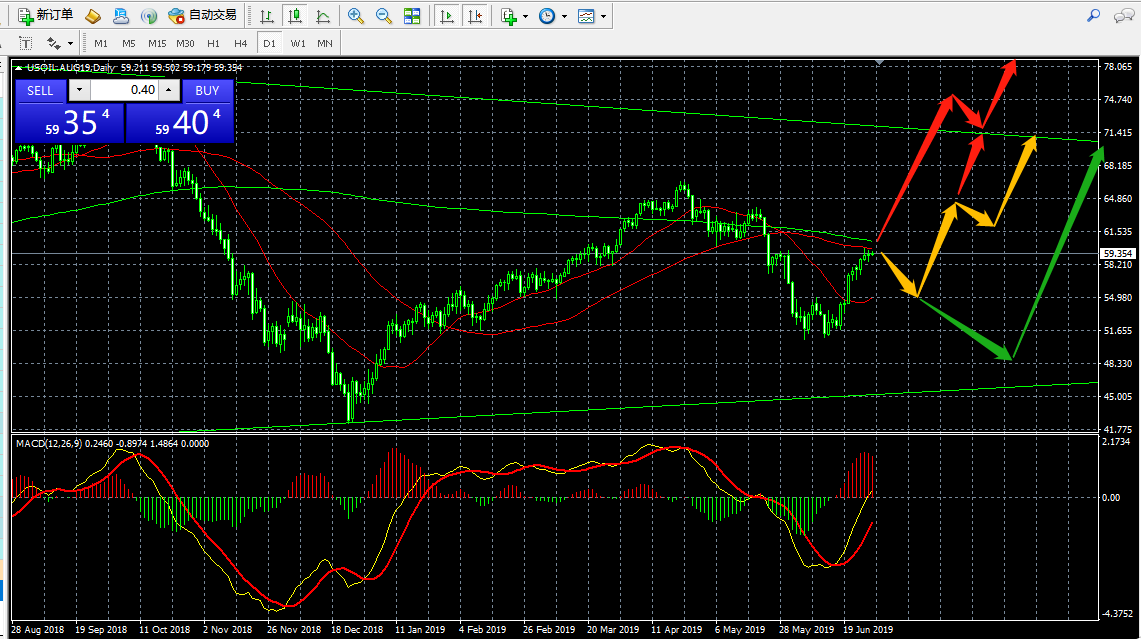The image size is (1141, 639).
Task: Click the volume 0.40 input field
Action: coord(124,90)
